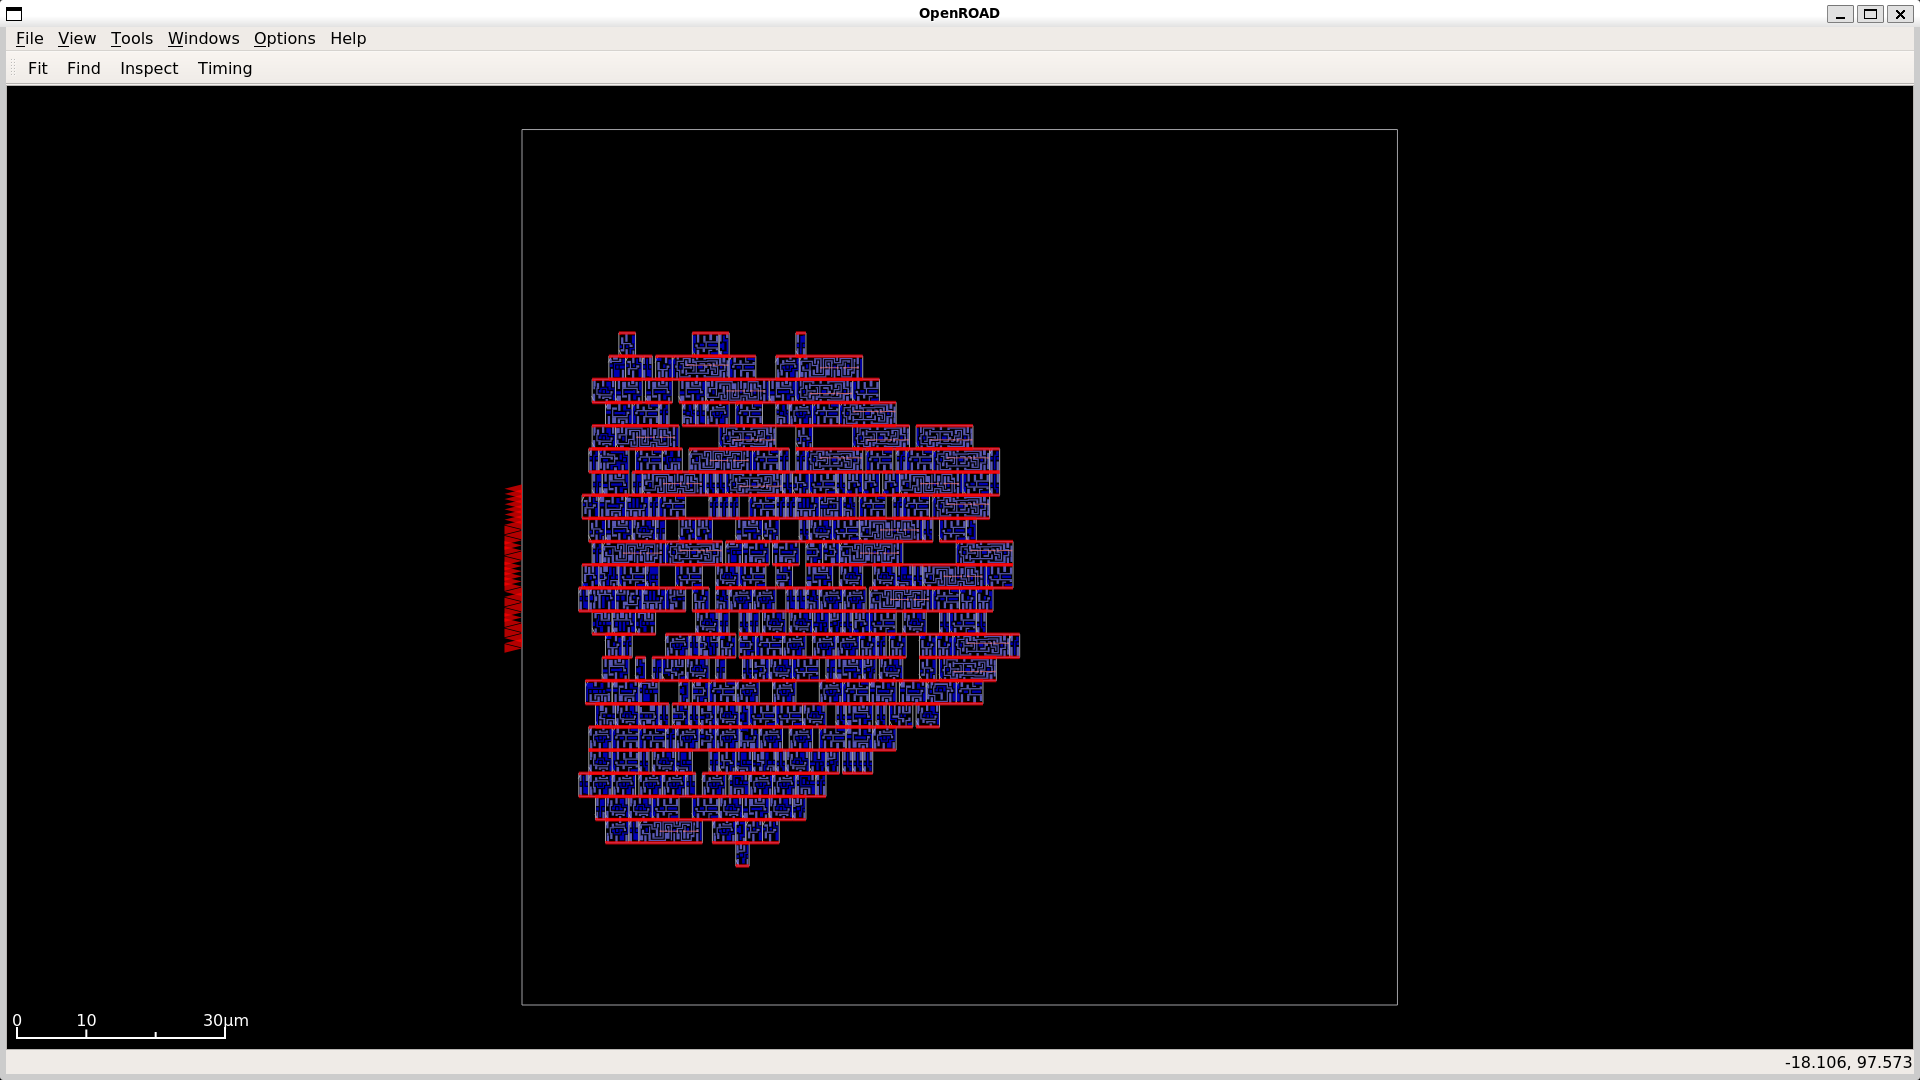Click the window menu icon in title bar
This screenshot has width=1920, height=1080.
coord(14,13)
